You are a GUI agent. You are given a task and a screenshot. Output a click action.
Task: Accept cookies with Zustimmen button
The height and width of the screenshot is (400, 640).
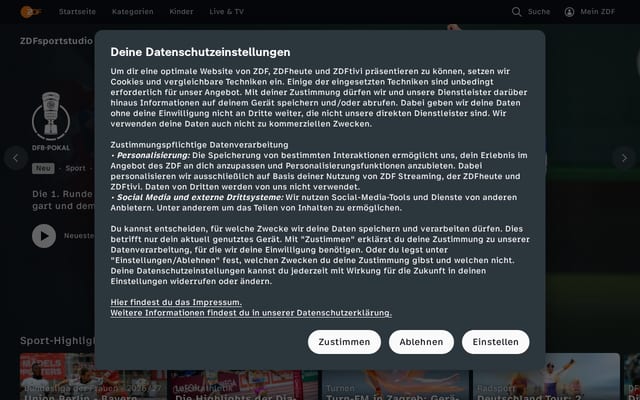point(344,342)
